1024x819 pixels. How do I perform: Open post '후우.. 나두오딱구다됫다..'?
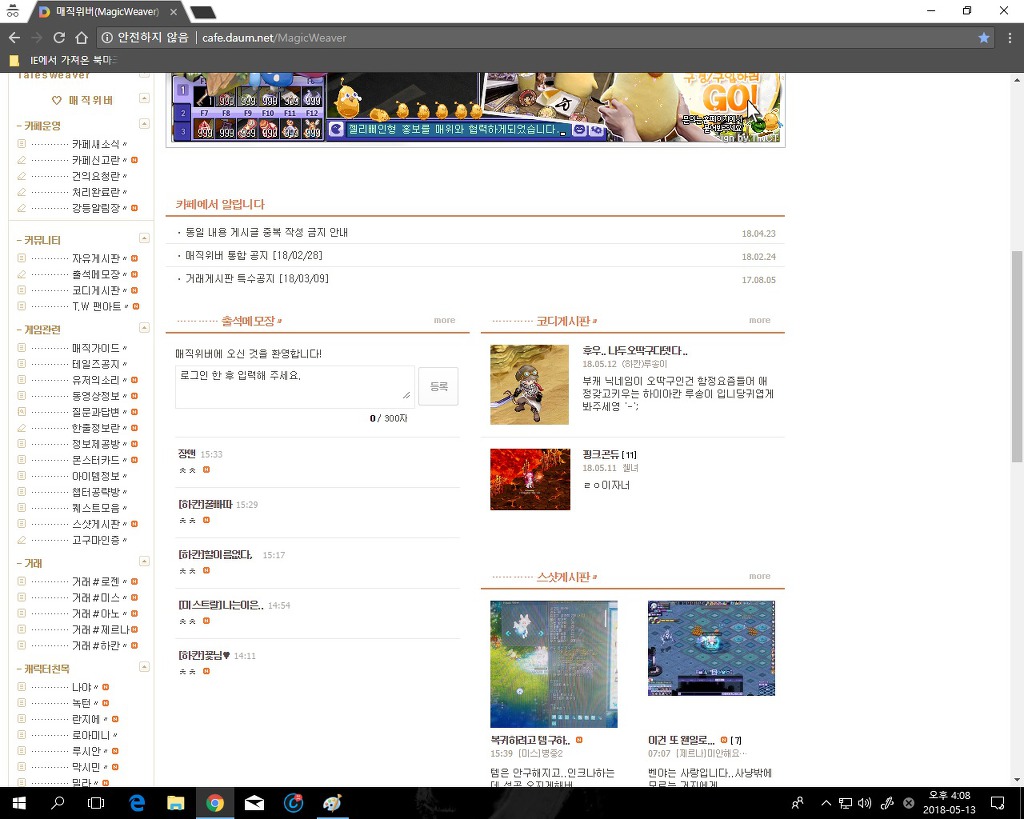[635, 351]
